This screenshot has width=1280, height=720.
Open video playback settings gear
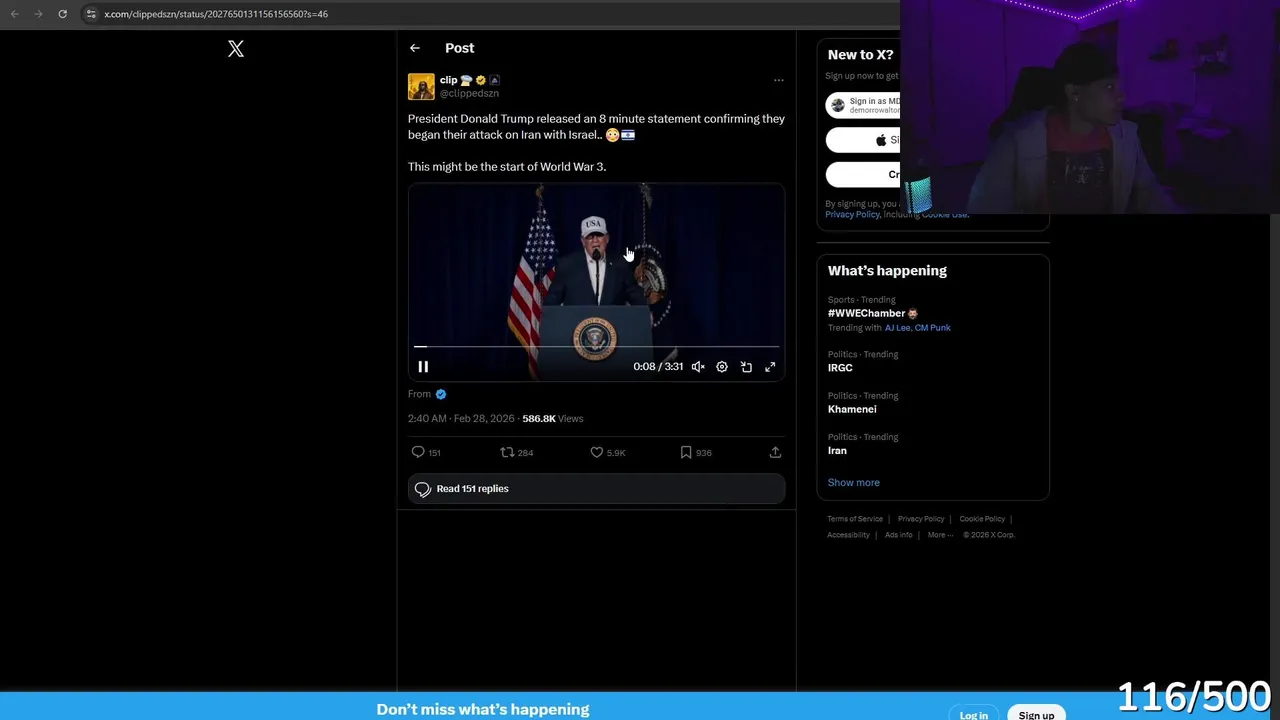pyautogui.click(x=722, y=367)
